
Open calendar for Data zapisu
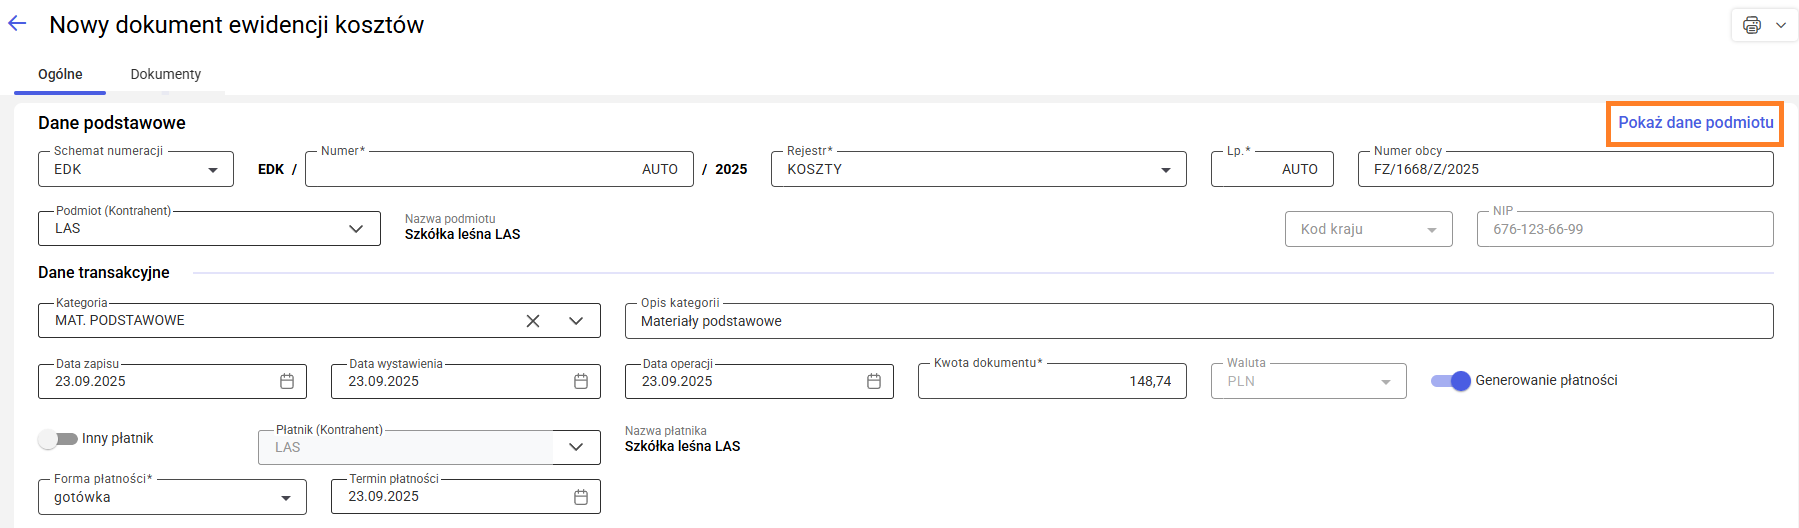pyautogui.click(x=287, y=381)
